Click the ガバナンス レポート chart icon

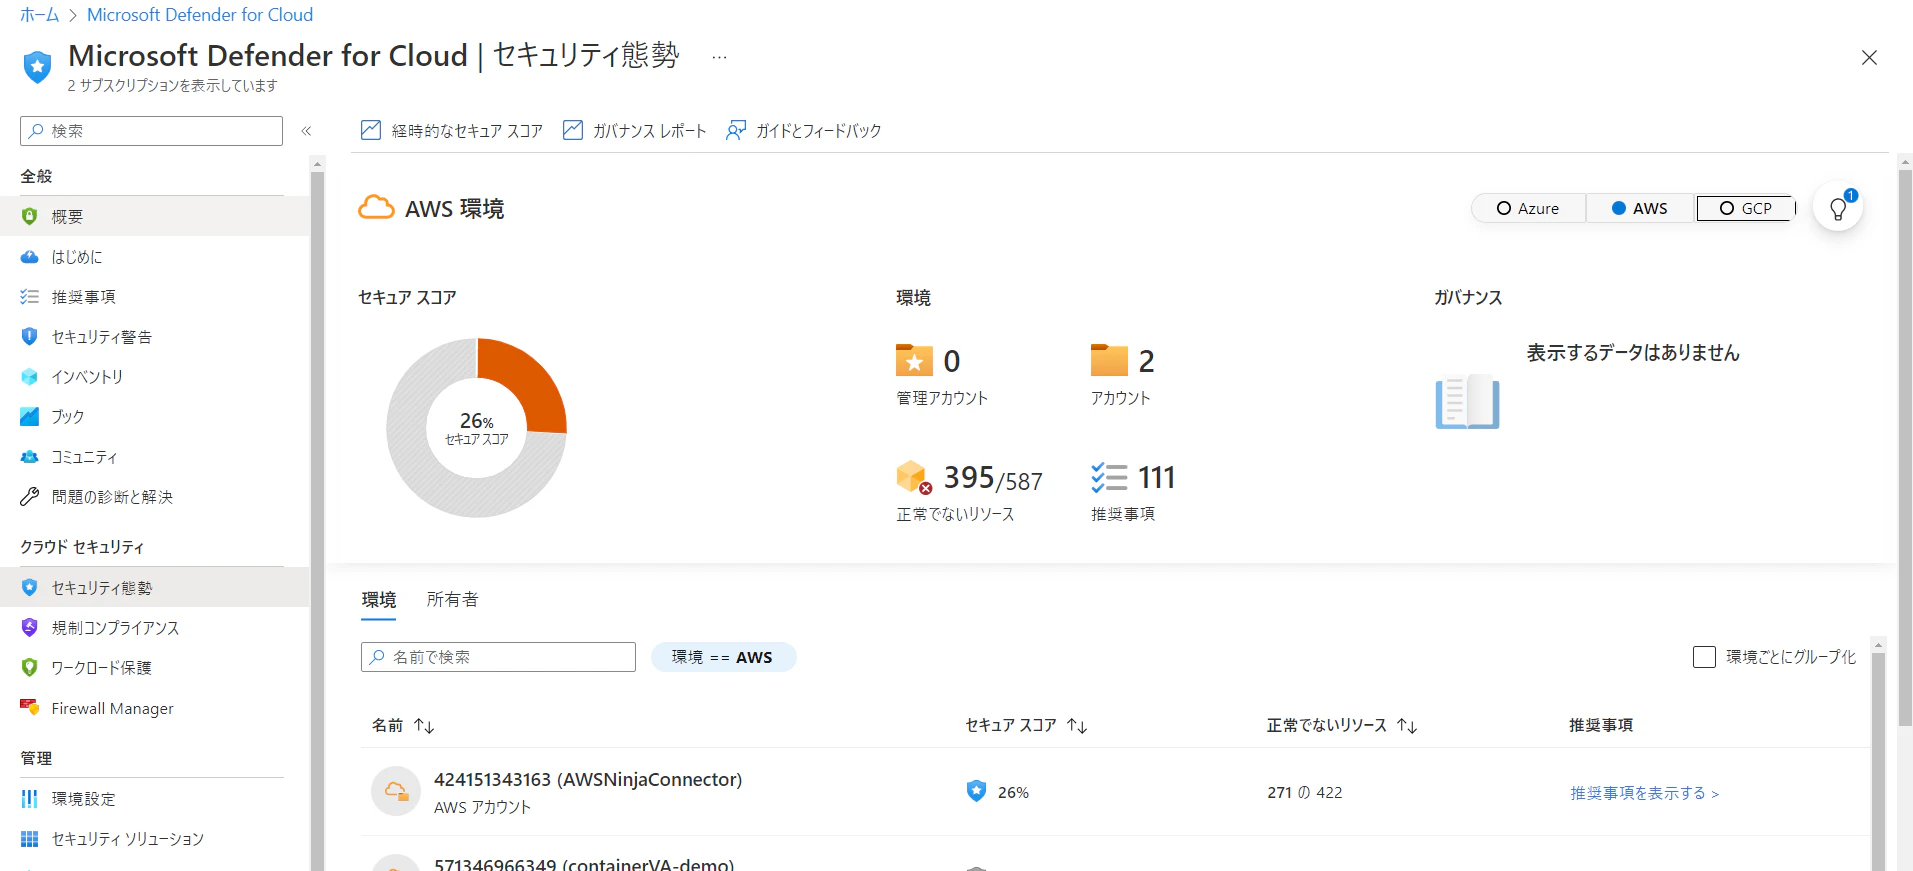[x=573, y=130]
